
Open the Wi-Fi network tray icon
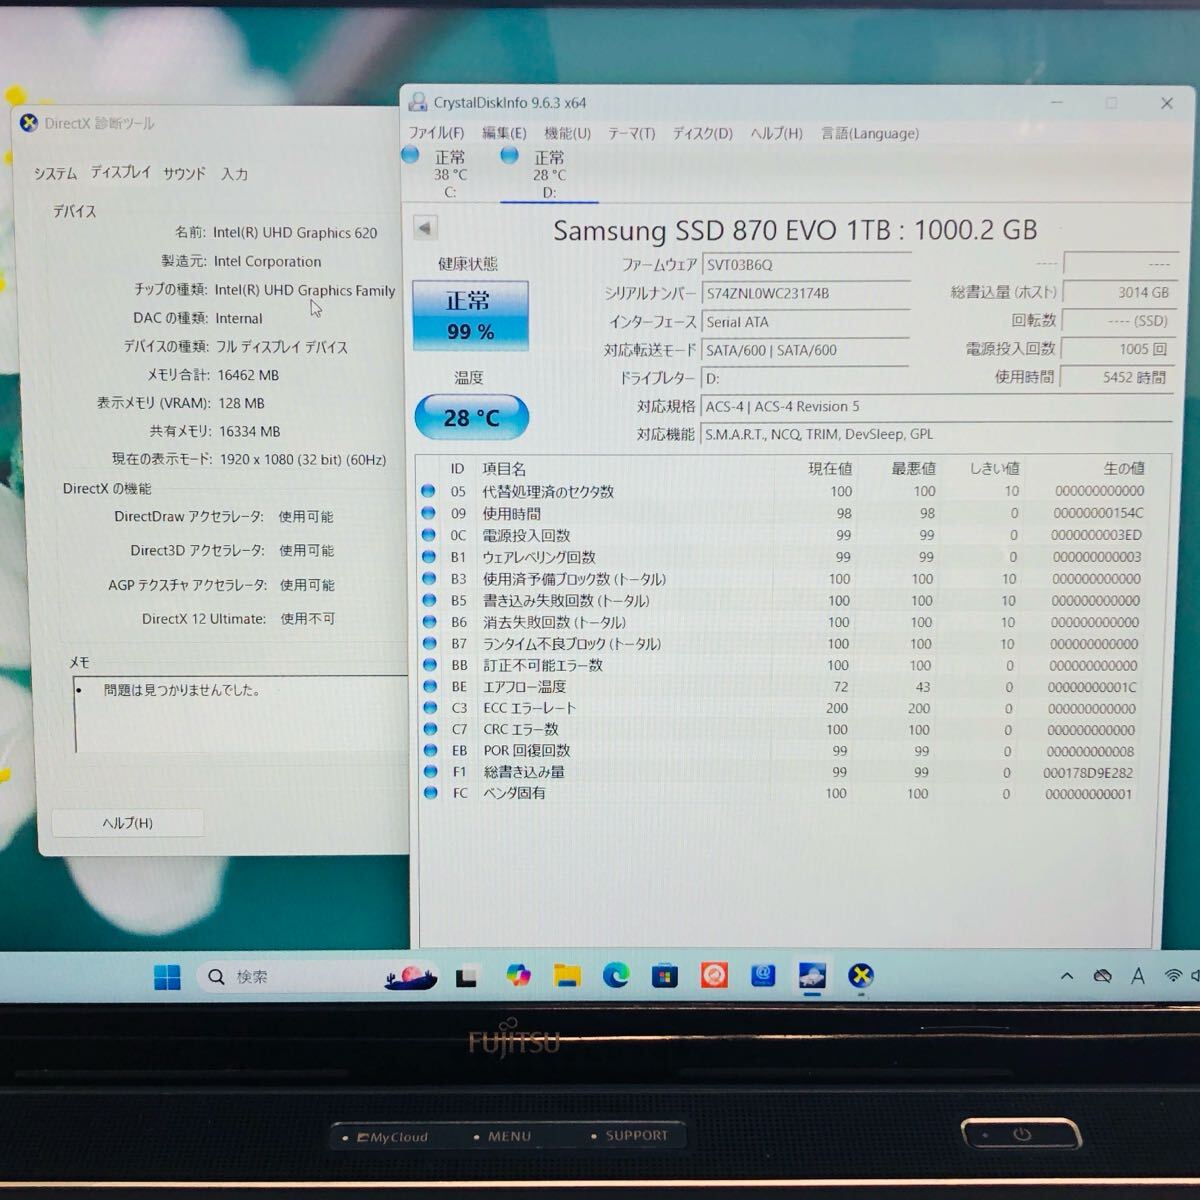tap(1173, 977)
